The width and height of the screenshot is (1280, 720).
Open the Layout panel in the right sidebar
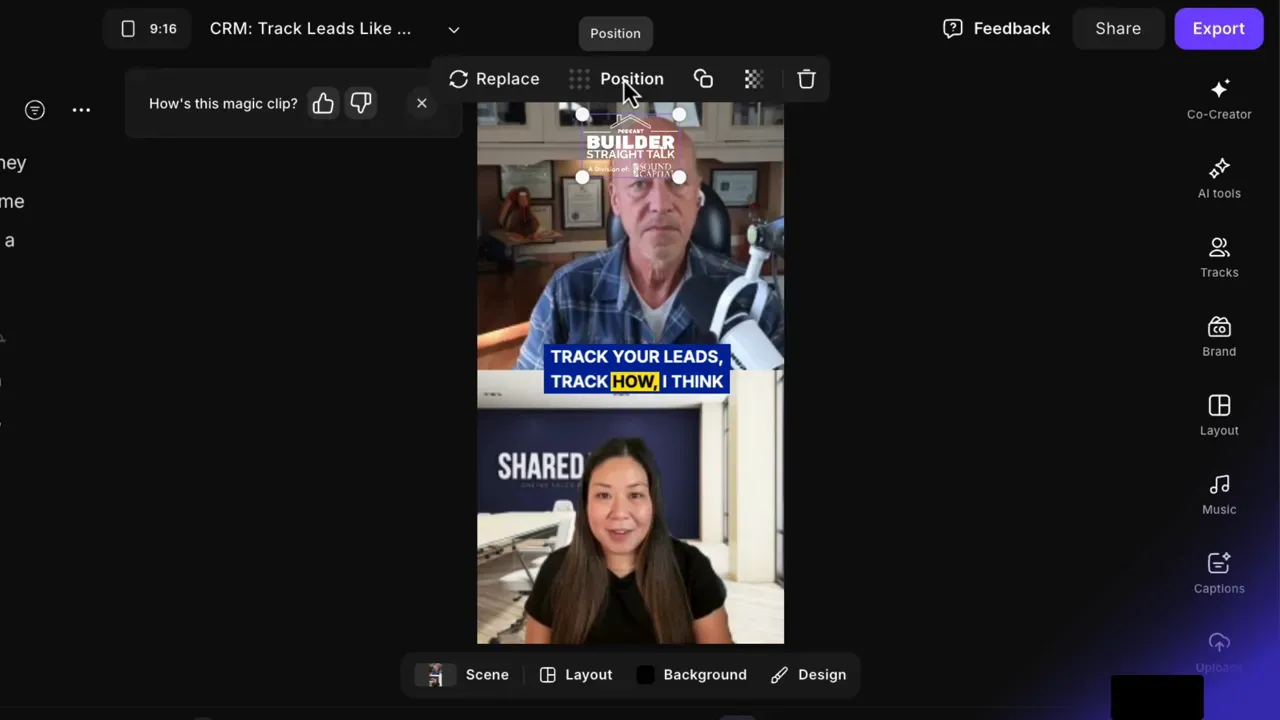1219,415
